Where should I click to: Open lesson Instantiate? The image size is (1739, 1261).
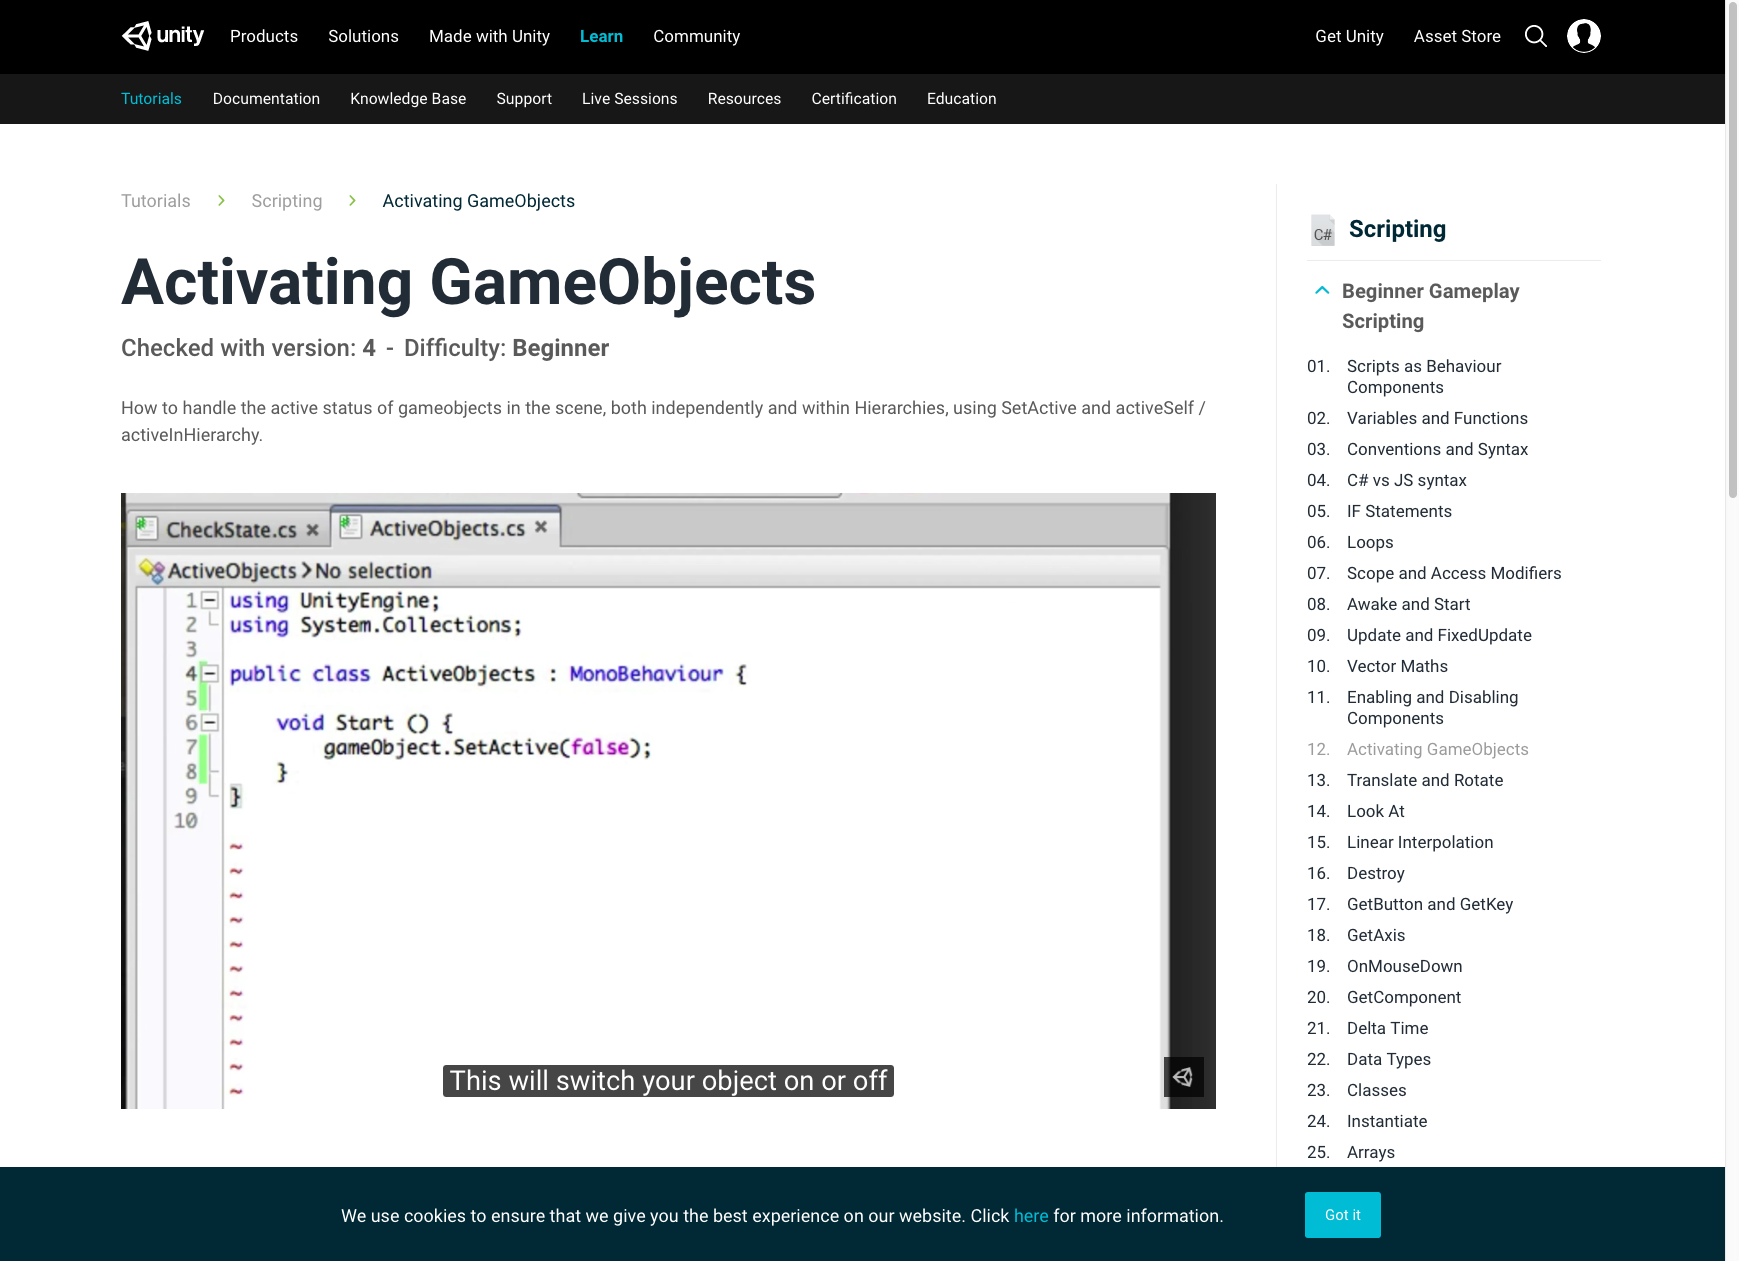pyautogui.click(x=1387, y=1121)
